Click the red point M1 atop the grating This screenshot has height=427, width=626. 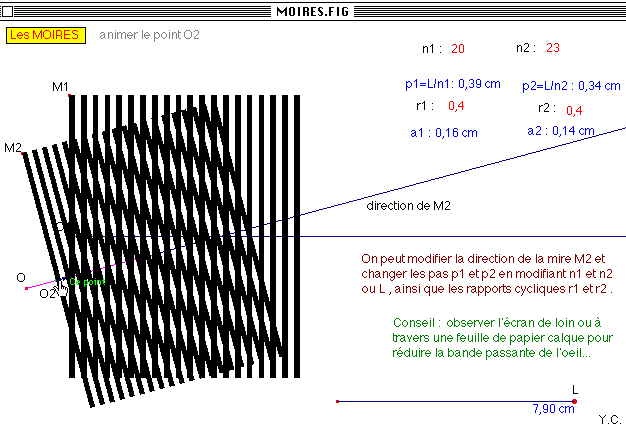(x=69, y=96)
